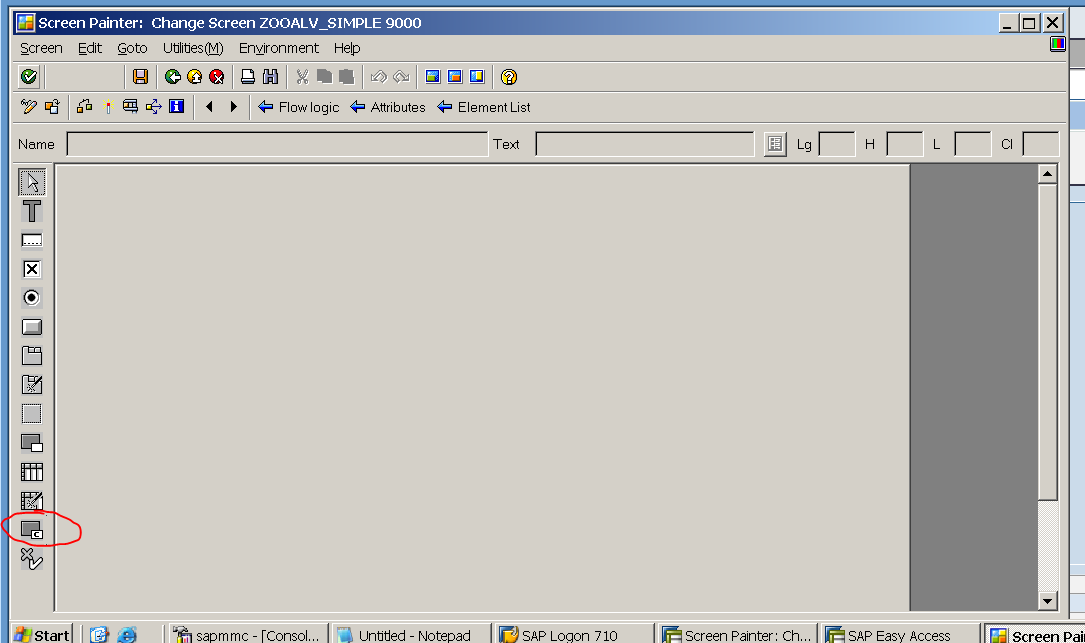The image size is (1085, 643).
Task: Open the Environment menu
Action: 278,47
